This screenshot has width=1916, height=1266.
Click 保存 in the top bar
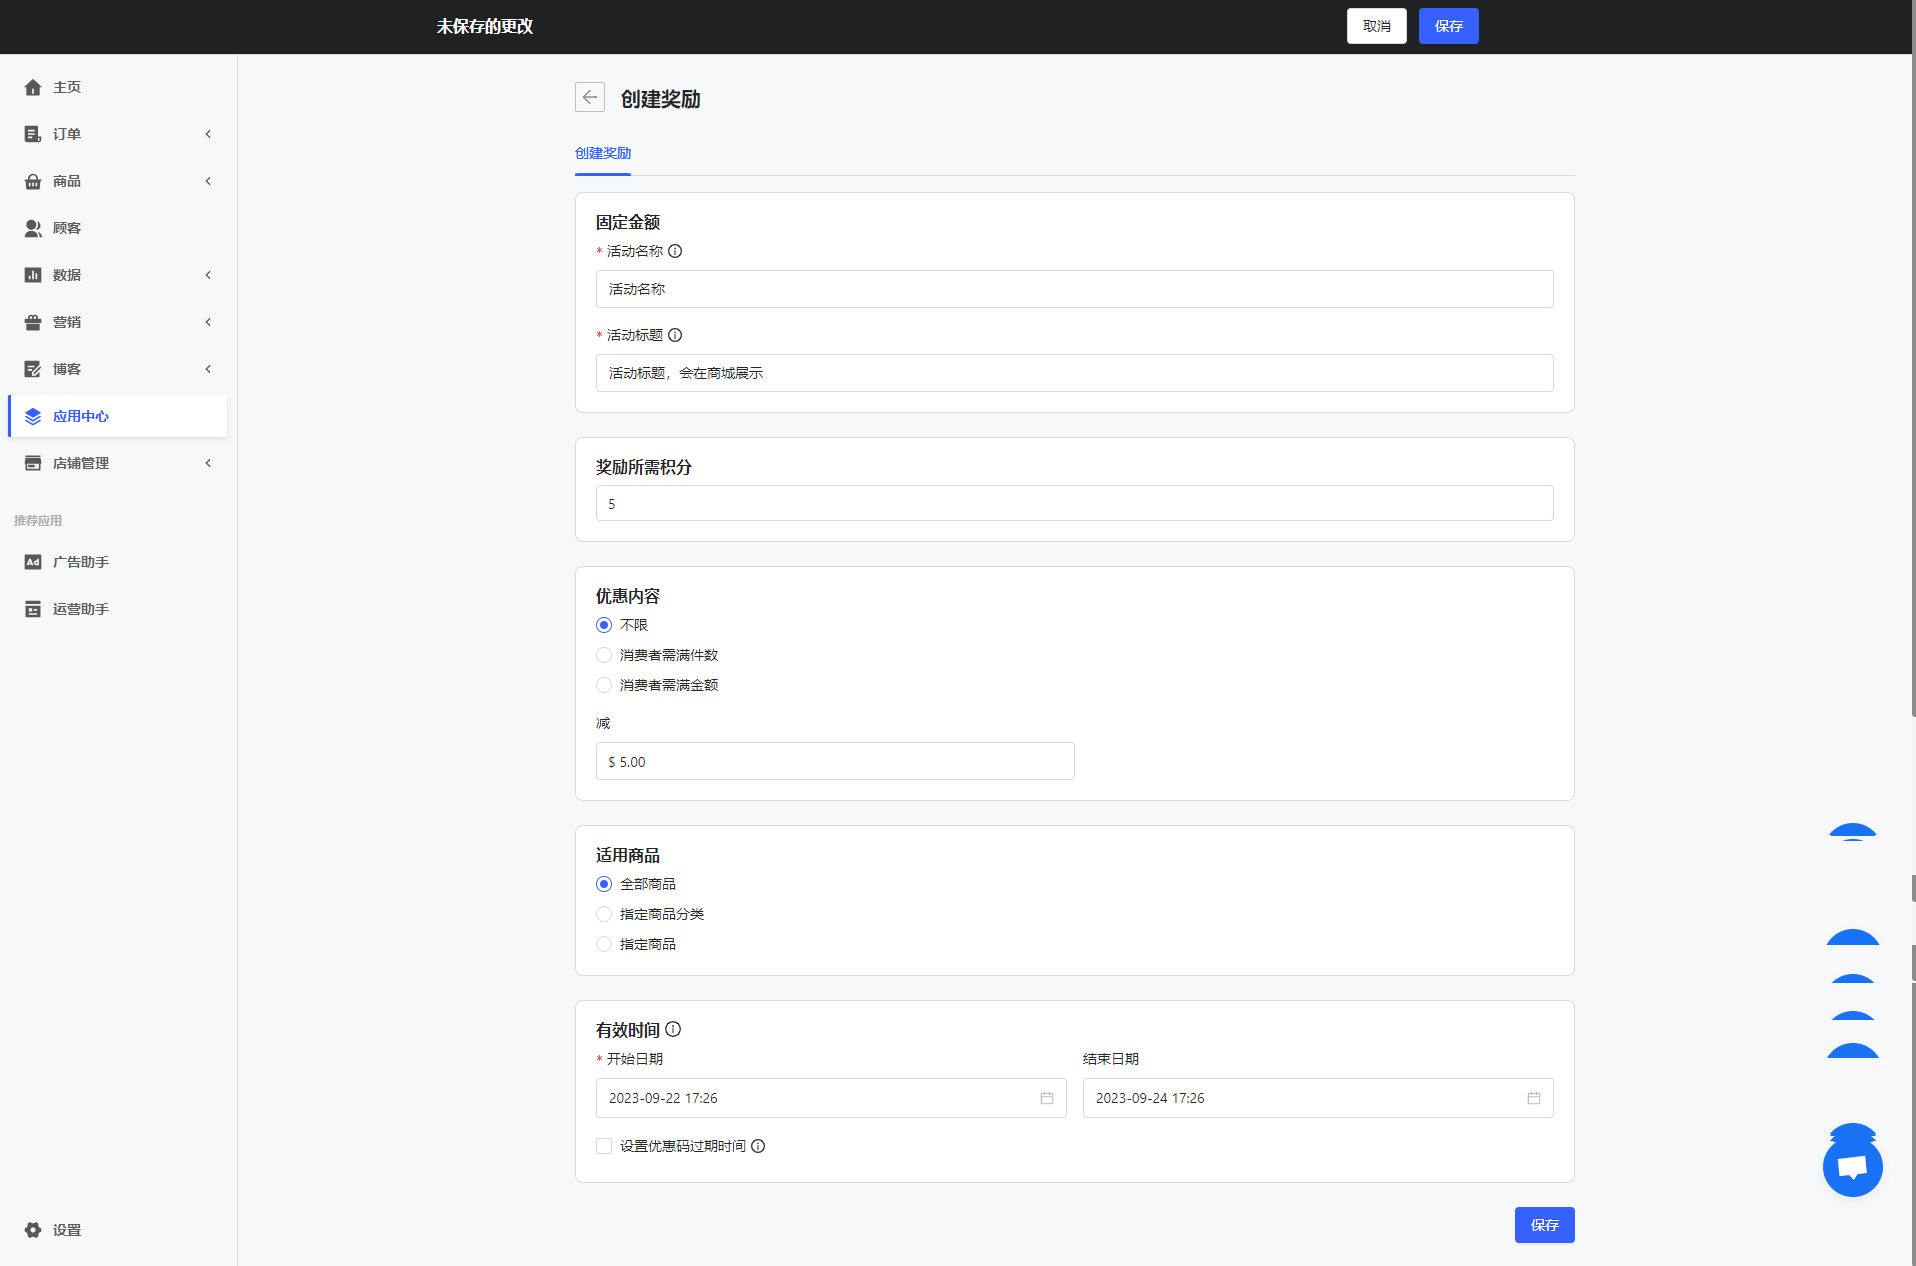[1449, 26]
